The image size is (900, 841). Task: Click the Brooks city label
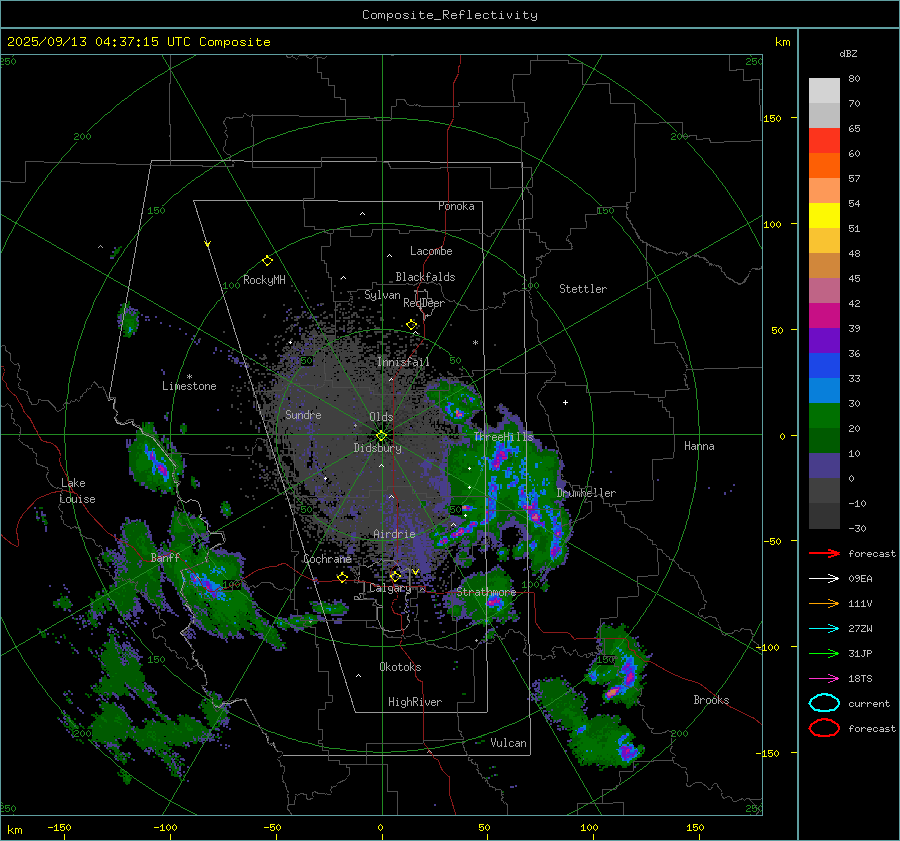click(711, 700)
